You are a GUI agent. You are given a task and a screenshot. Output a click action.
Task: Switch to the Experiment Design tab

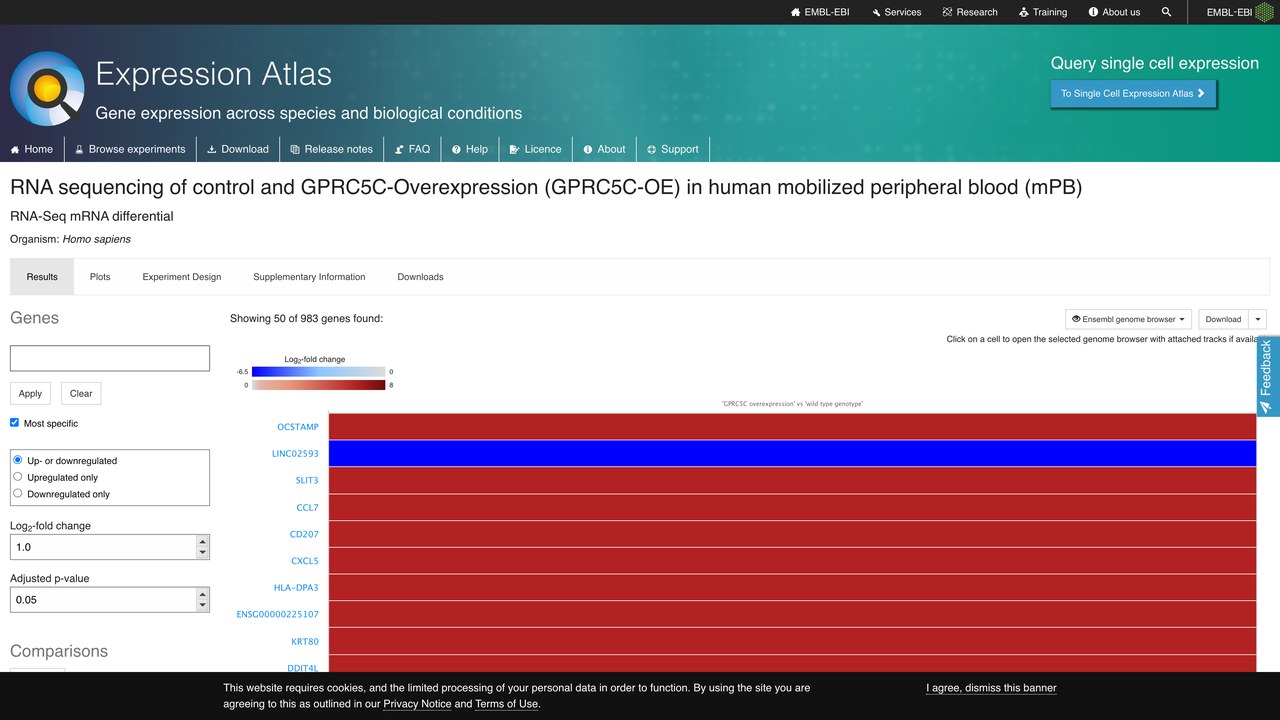click(x=182, y=277)
